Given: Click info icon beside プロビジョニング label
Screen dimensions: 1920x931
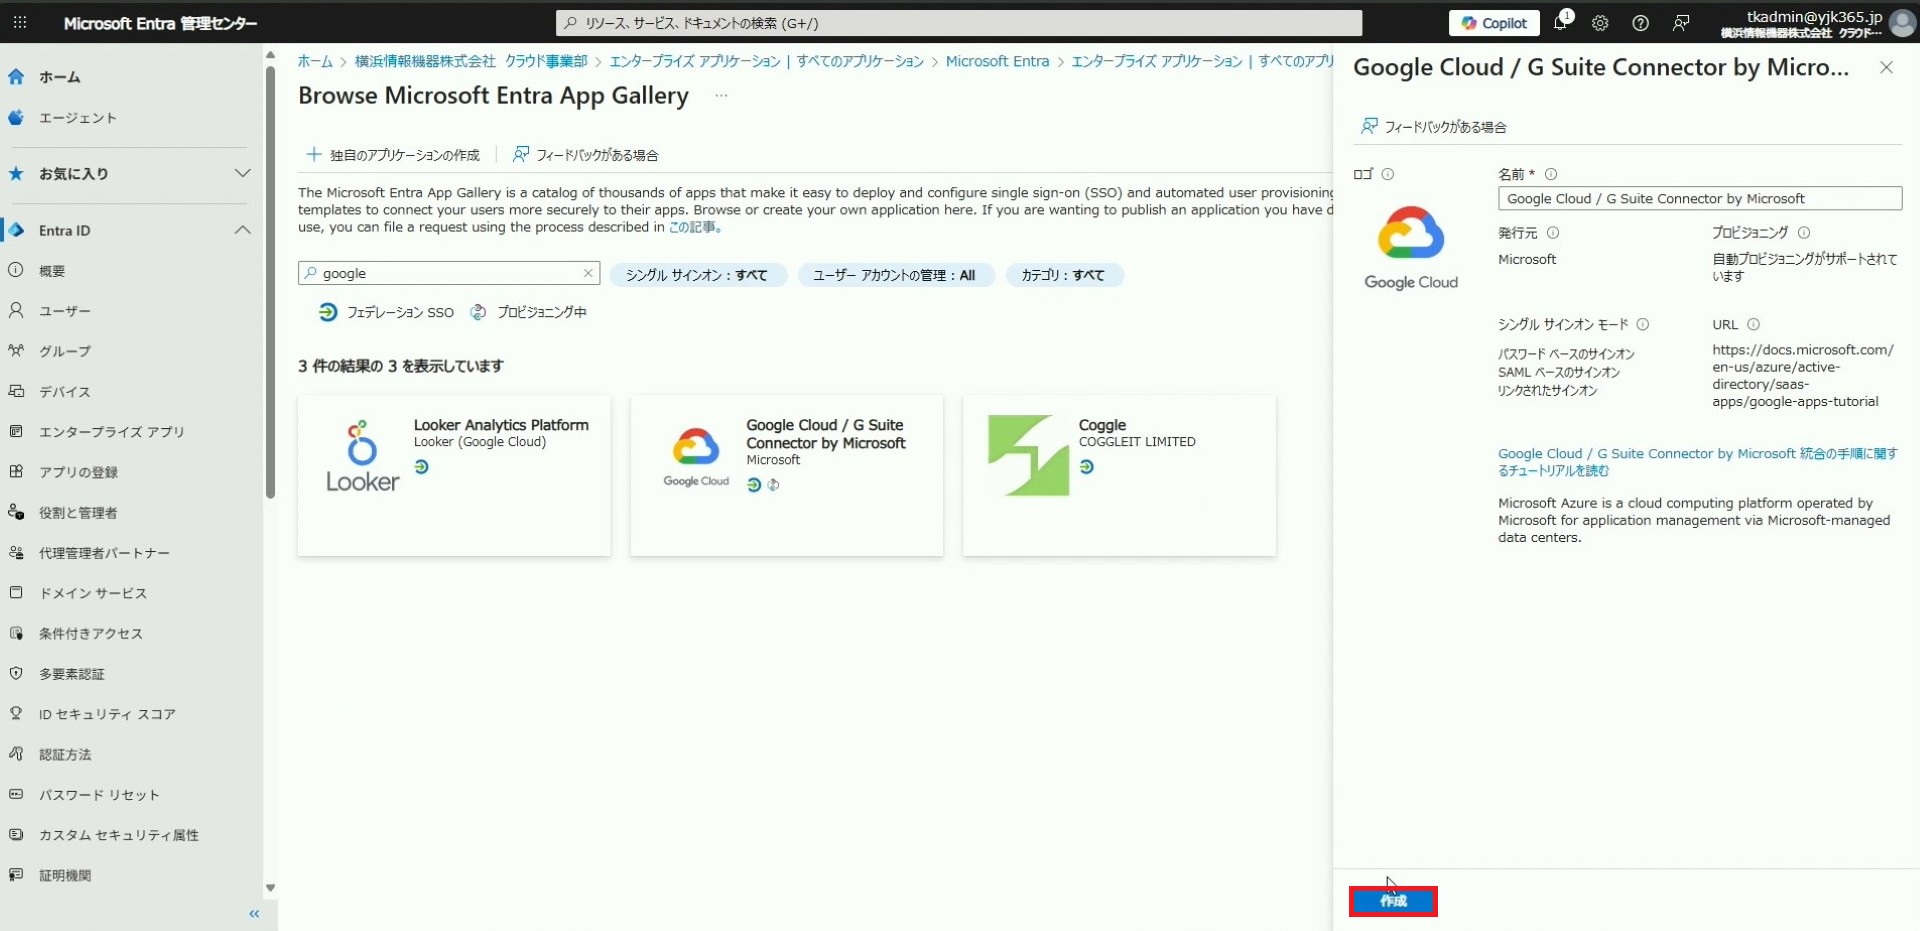Looking at the screenshot, I should [1804, 233].
